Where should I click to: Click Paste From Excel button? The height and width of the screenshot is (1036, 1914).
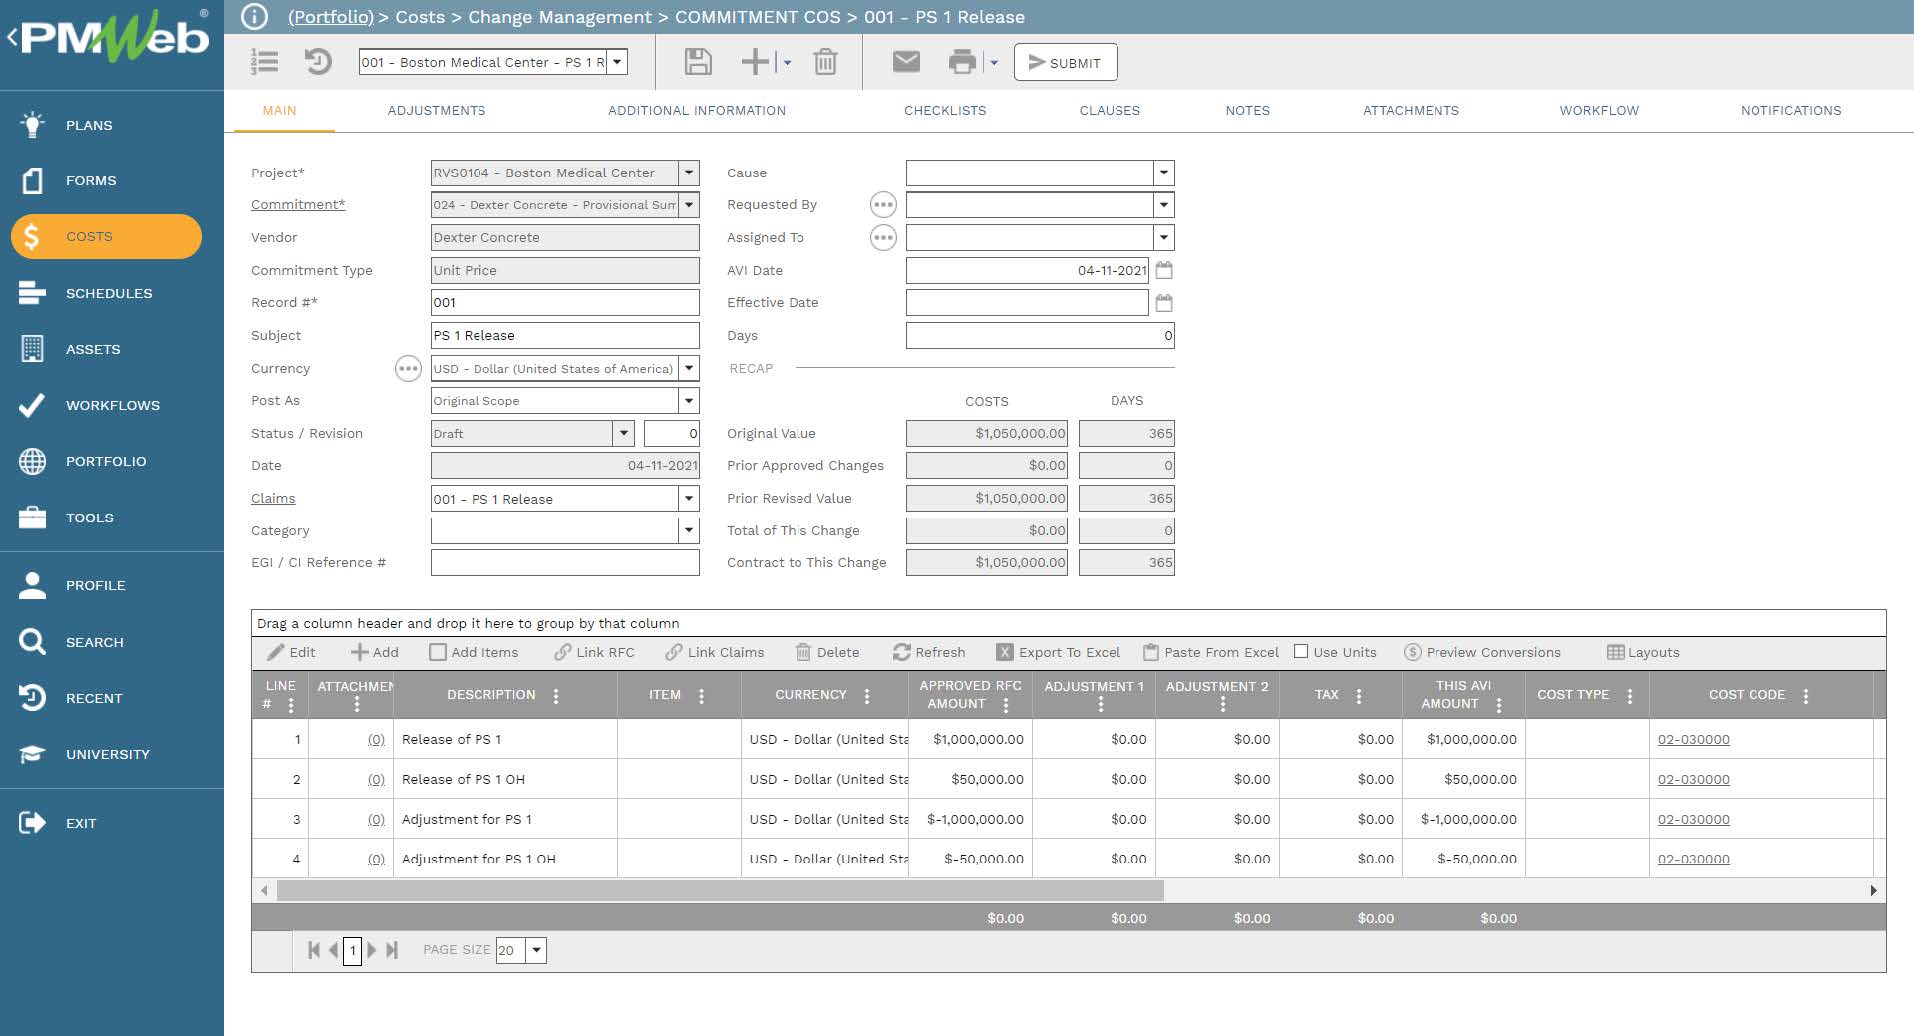pyautogui.click(x=1211, y=652)
